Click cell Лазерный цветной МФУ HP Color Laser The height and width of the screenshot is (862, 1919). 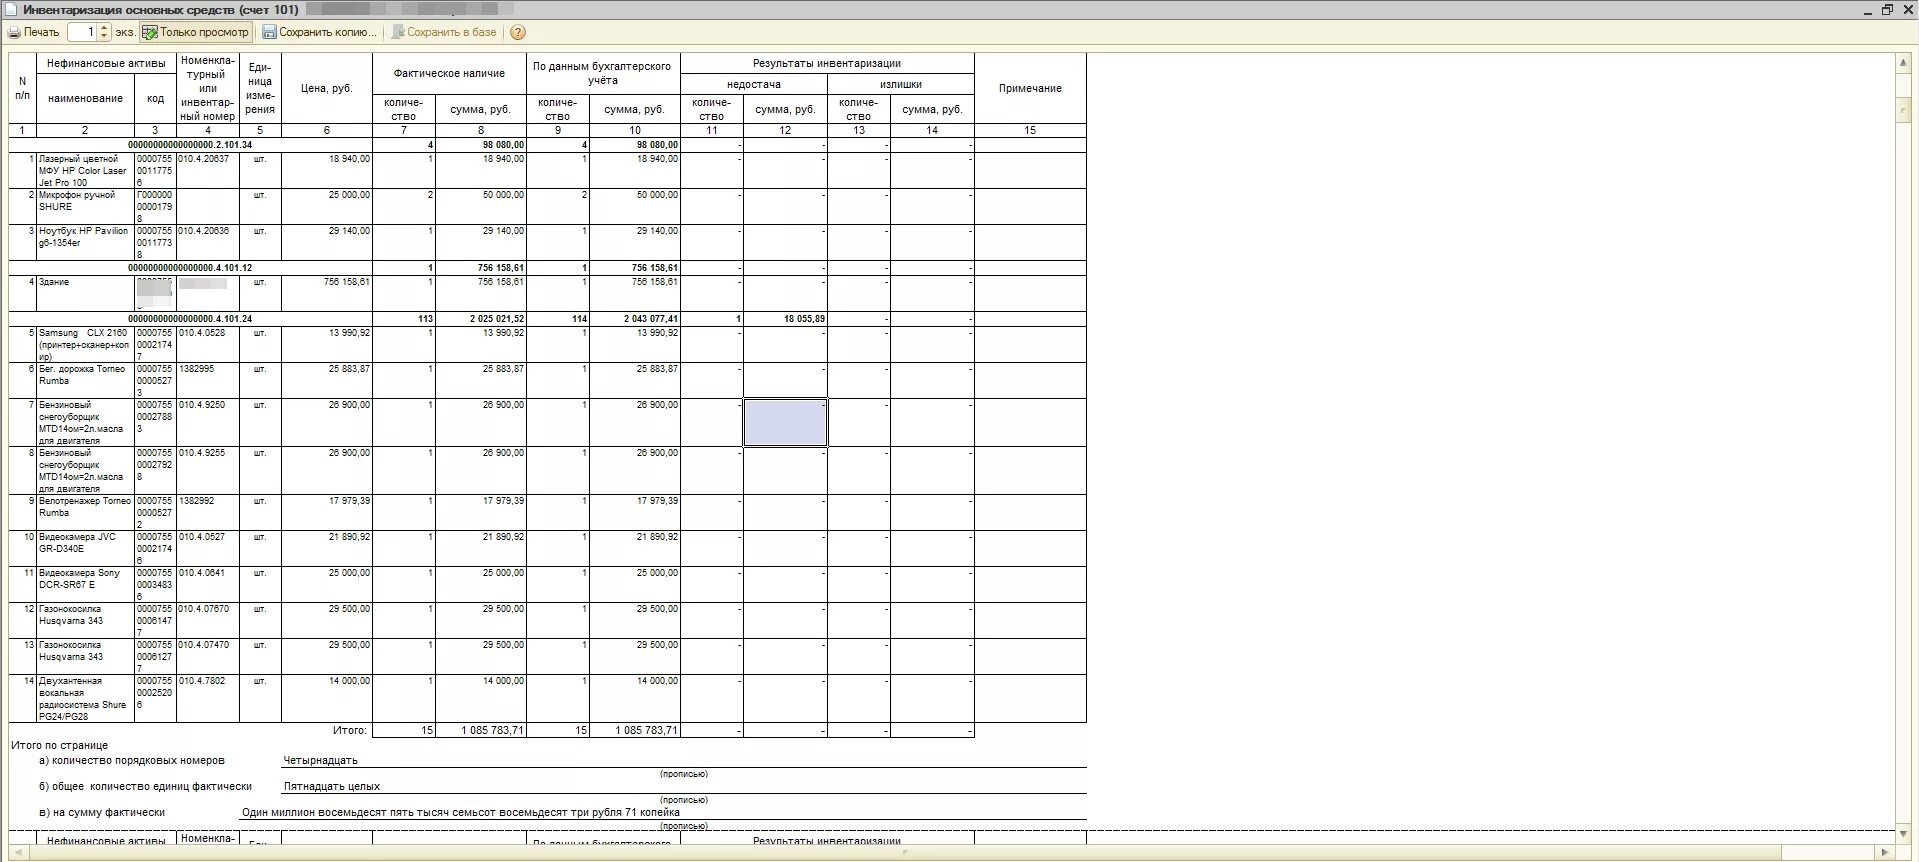pos(85,170)
